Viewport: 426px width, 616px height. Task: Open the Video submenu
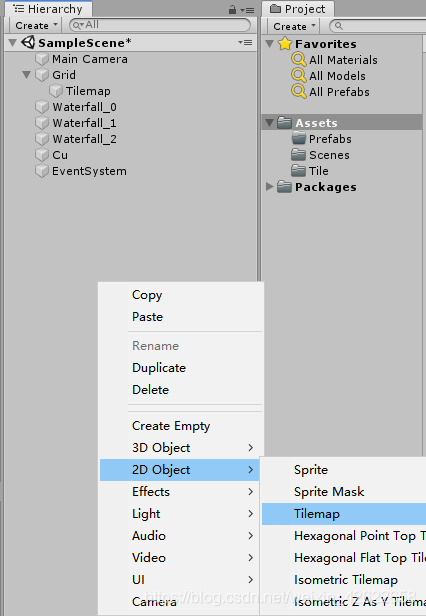180,558
